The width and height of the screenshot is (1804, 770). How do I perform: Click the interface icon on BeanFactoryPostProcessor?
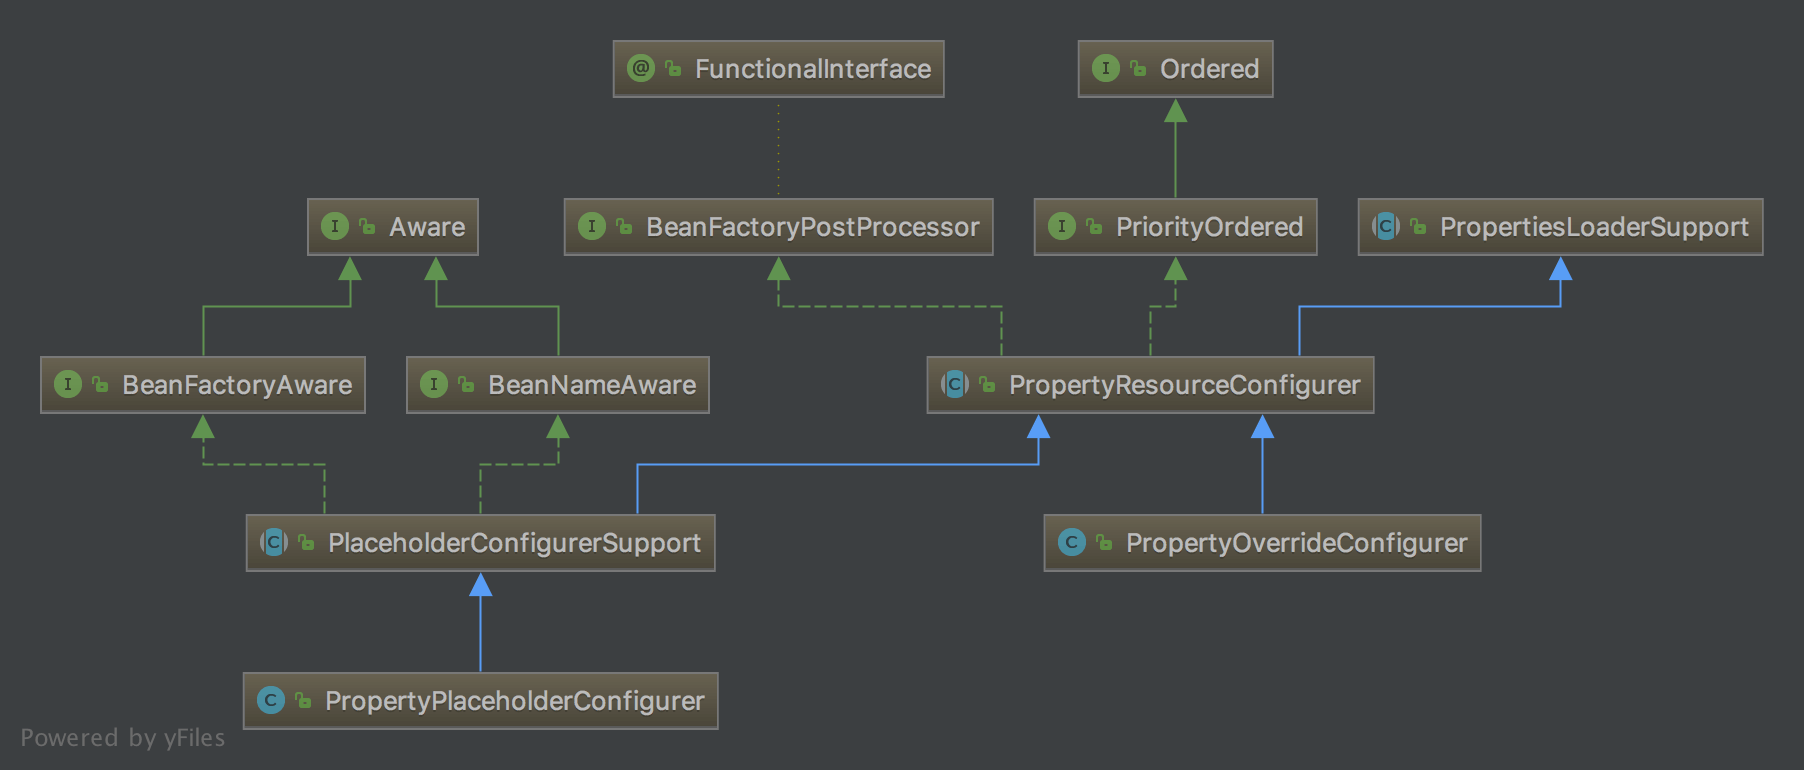tap(591, 226)
